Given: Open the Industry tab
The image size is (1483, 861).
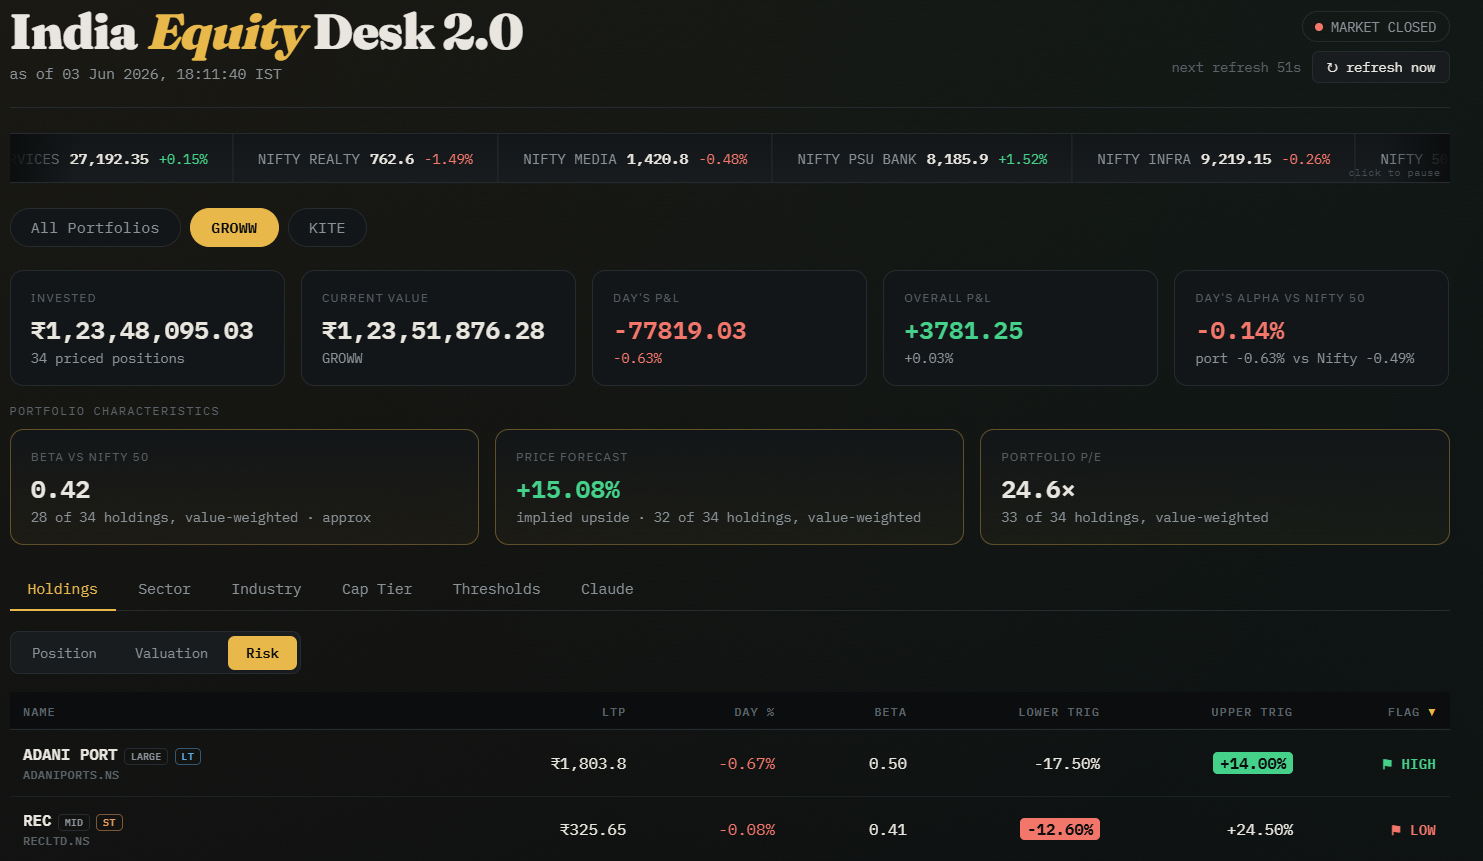Looking at the screenshot, I should [x=266, y=589].
